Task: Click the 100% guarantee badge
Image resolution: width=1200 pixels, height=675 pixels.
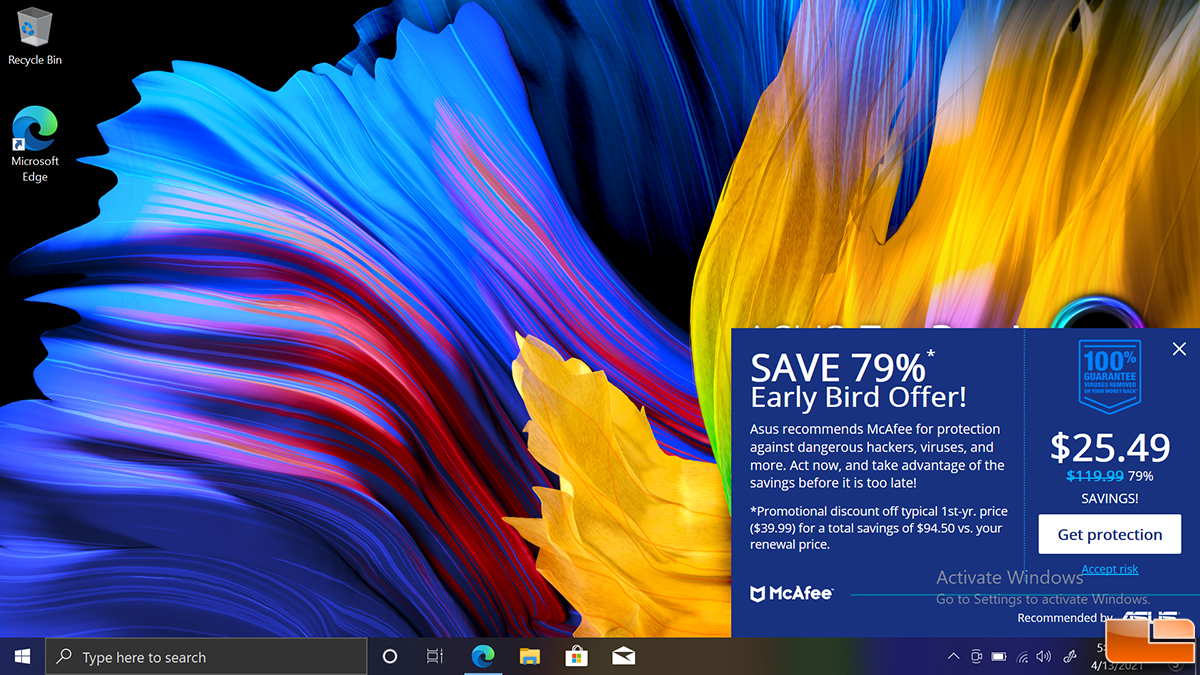Action: click(1109, 376)
